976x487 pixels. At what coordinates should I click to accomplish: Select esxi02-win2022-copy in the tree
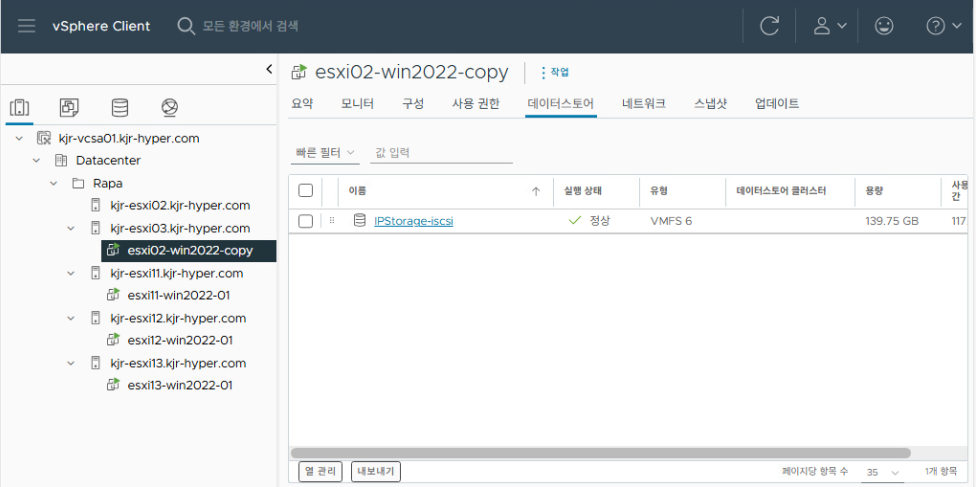(189, 250)
